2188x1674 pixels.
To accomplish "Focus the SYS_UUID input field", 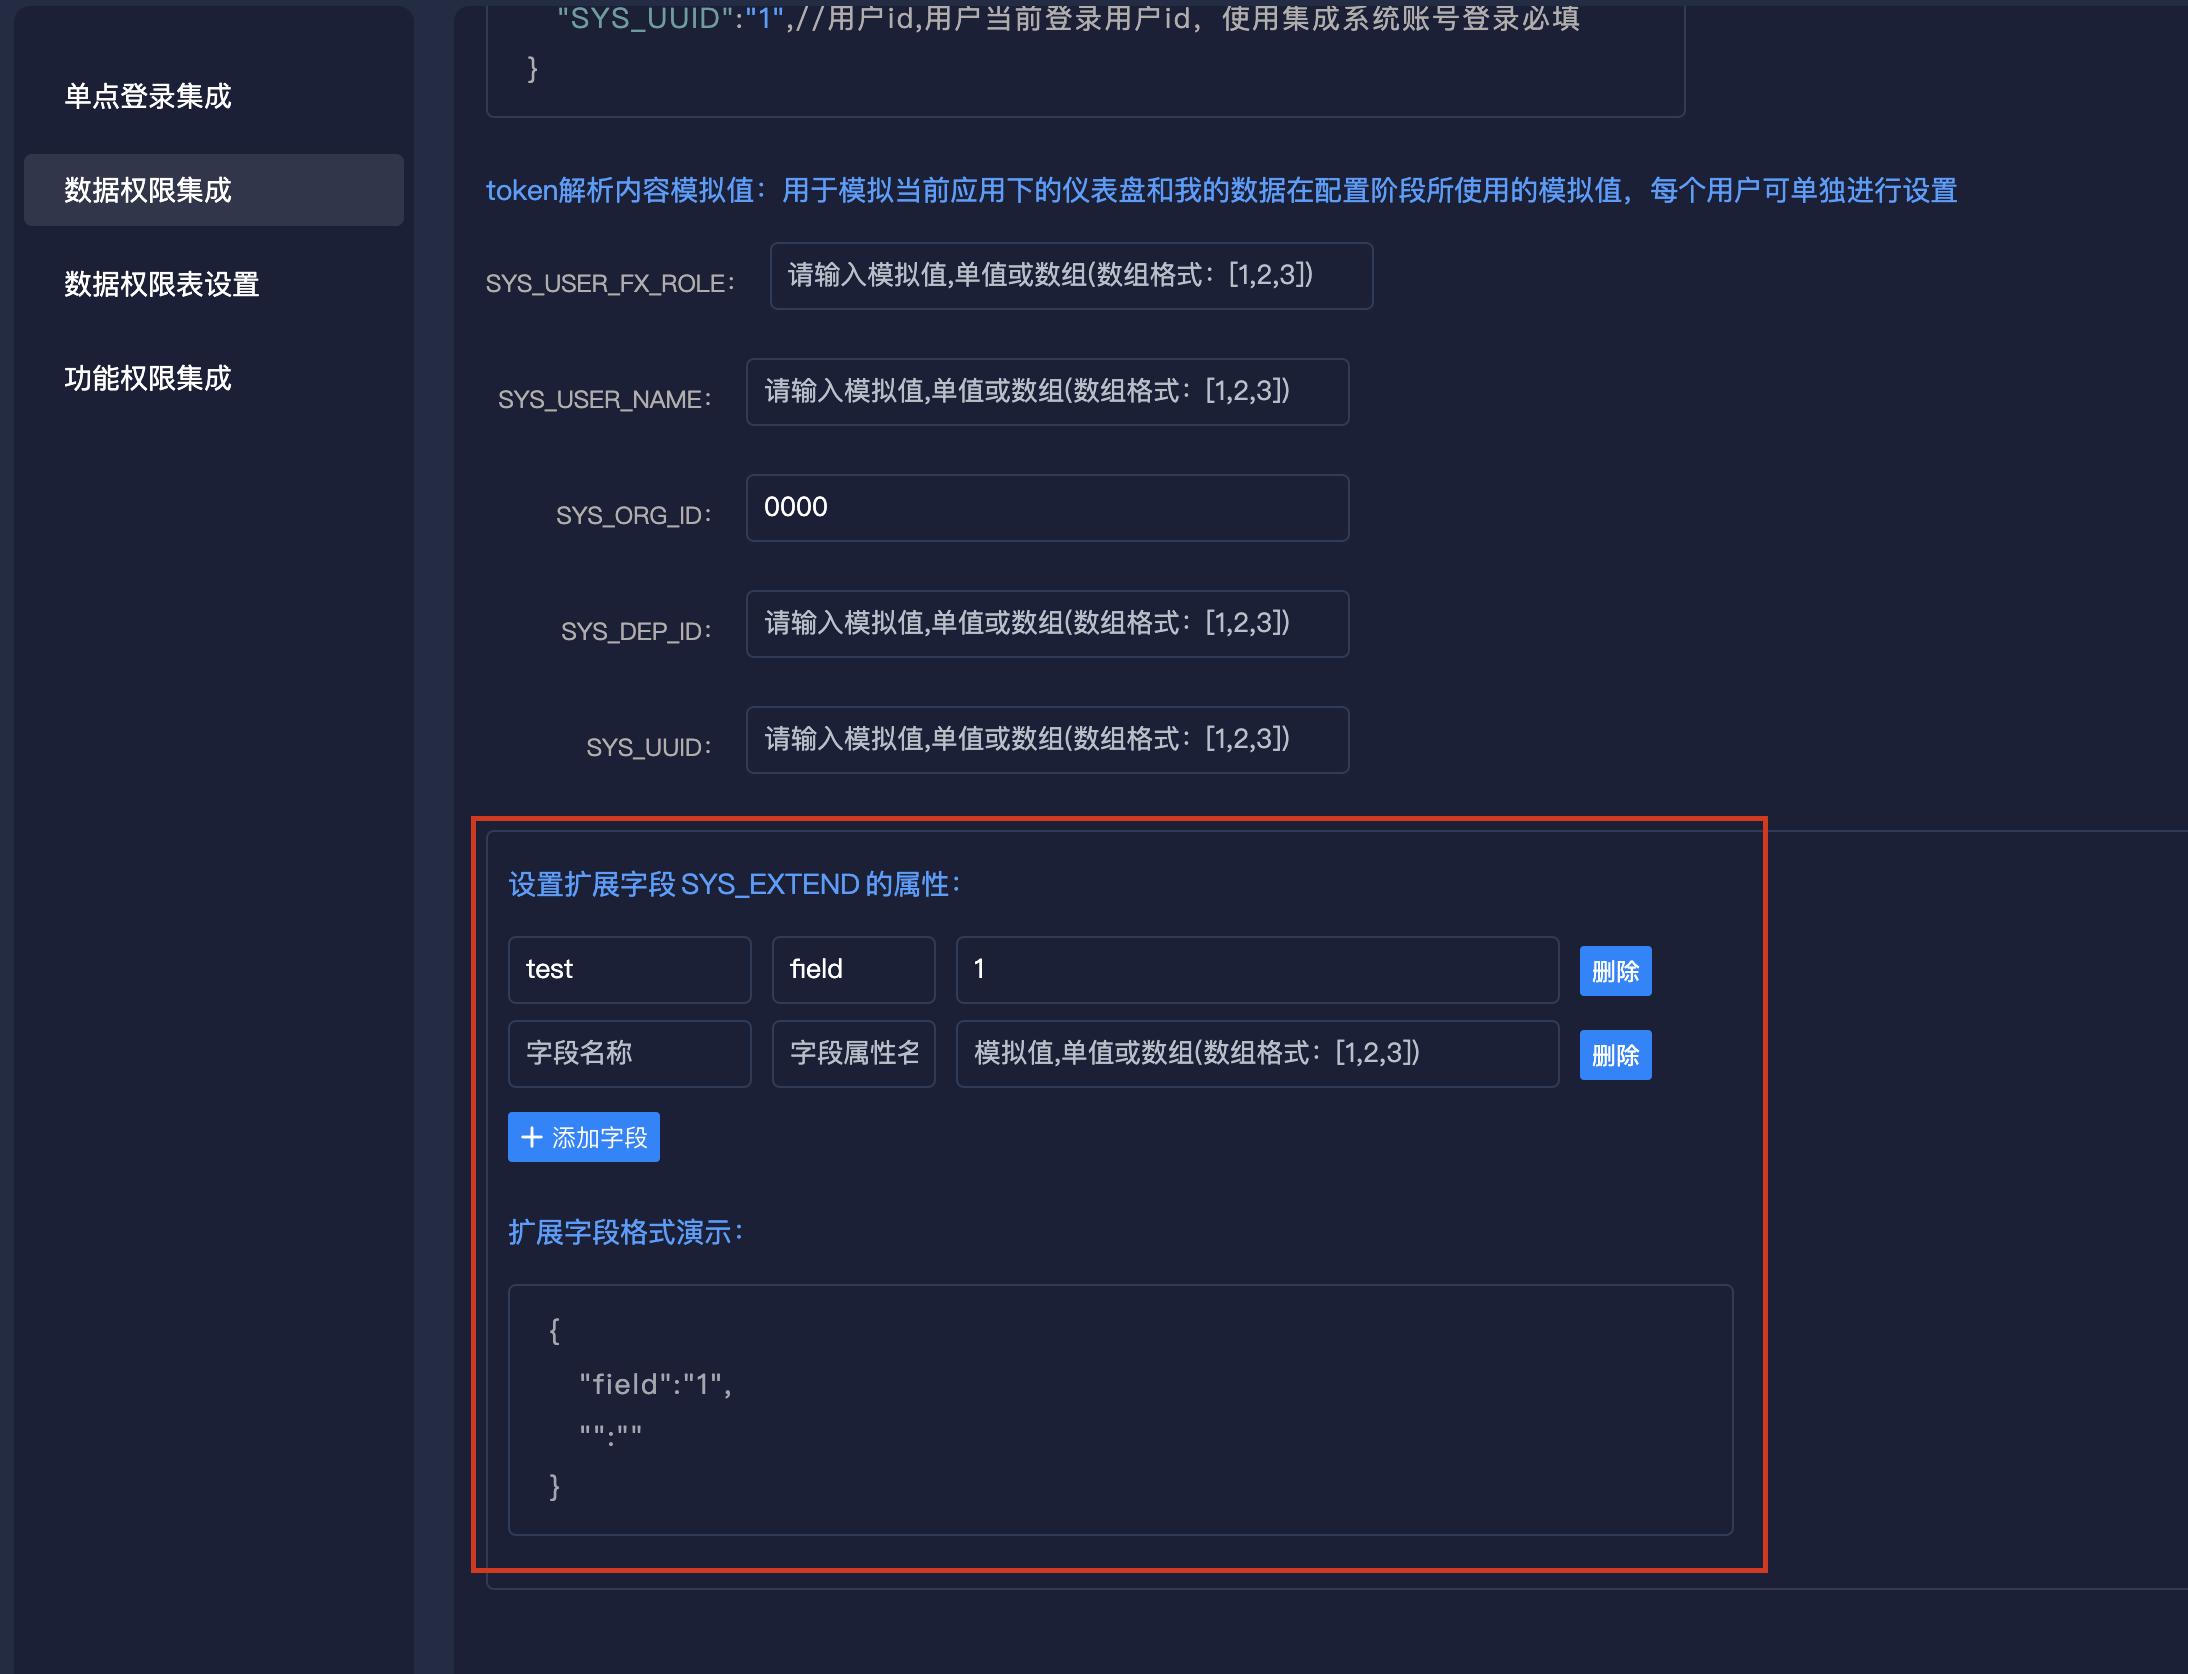I will (x=1047, y=740).
